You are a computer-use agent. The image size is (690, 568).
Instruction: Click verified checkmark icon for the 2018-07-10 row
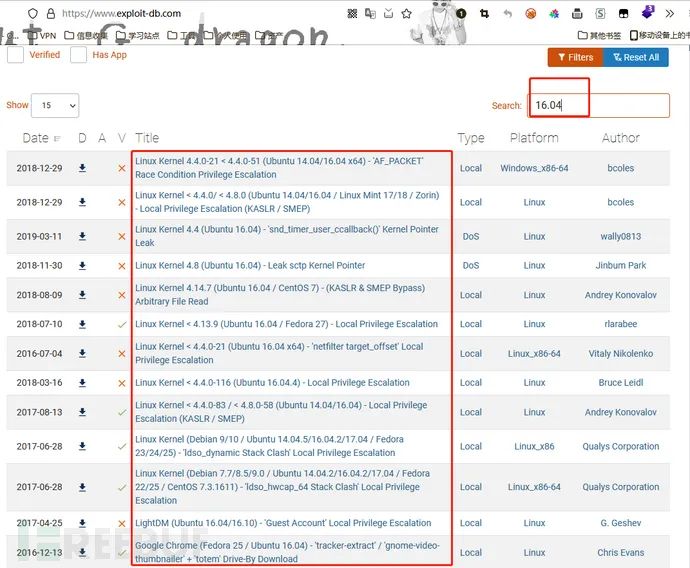(122, 325)
